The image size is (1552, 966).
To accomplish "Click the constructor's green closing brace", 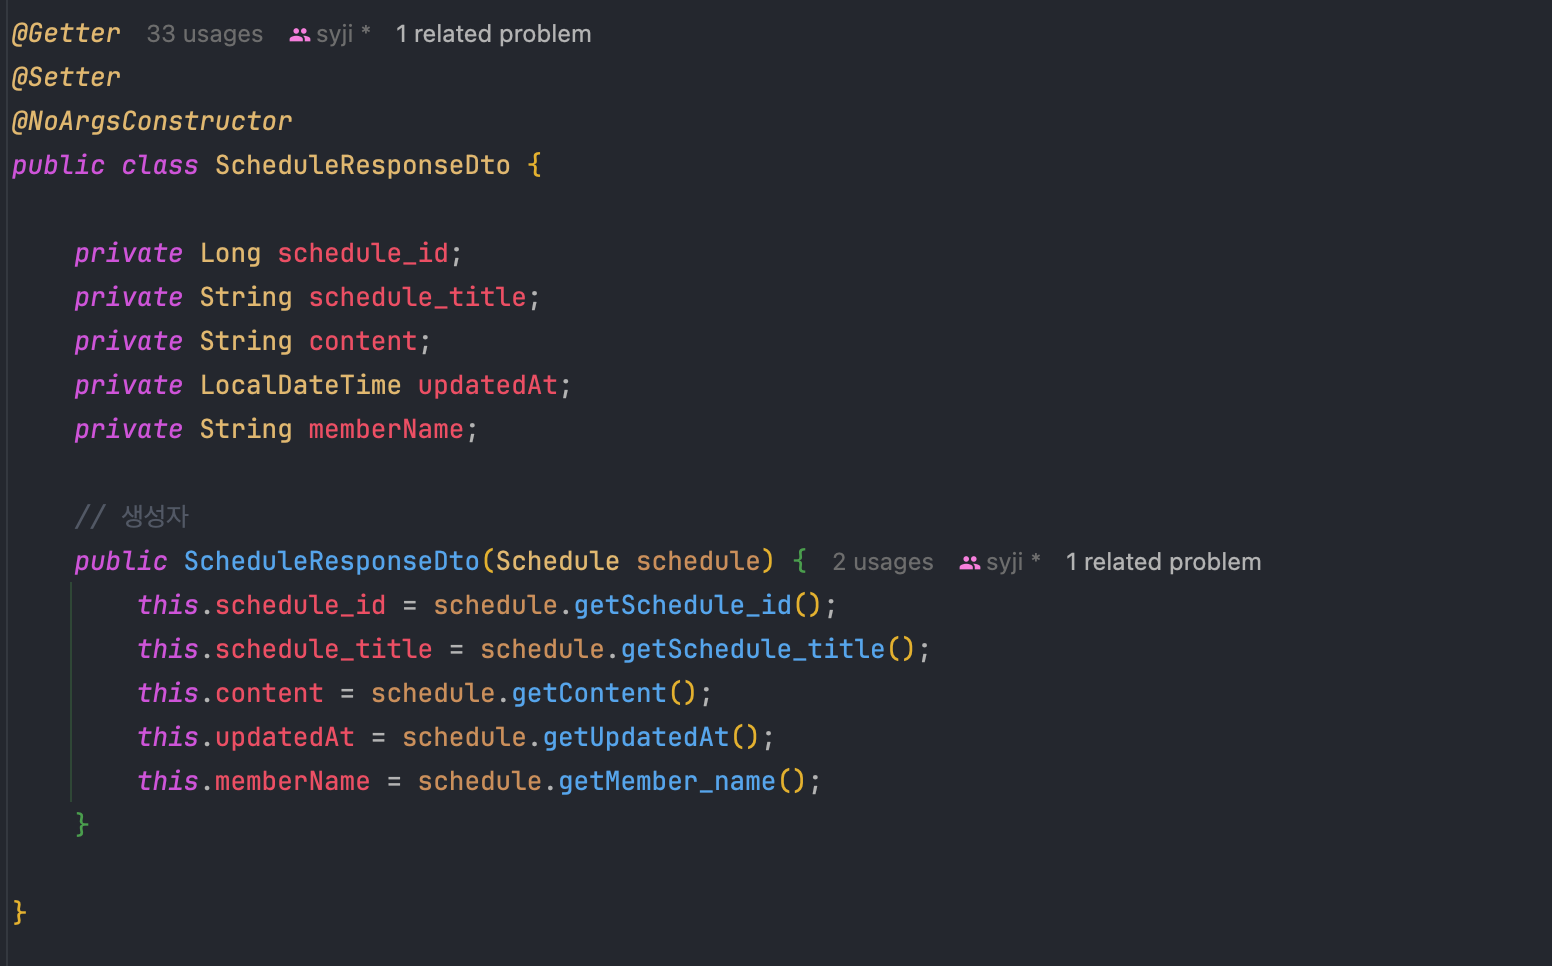I will coord(82,825).
